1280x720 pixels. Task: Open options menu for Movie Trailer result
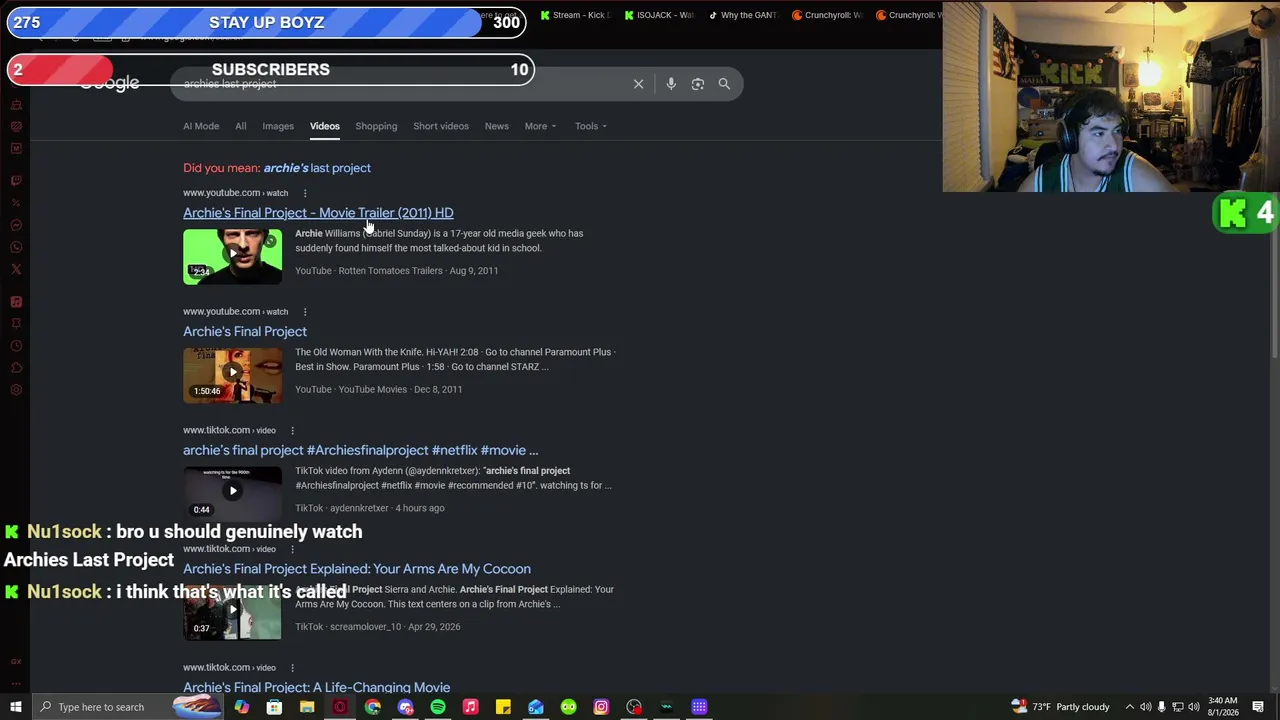(305, 193)
